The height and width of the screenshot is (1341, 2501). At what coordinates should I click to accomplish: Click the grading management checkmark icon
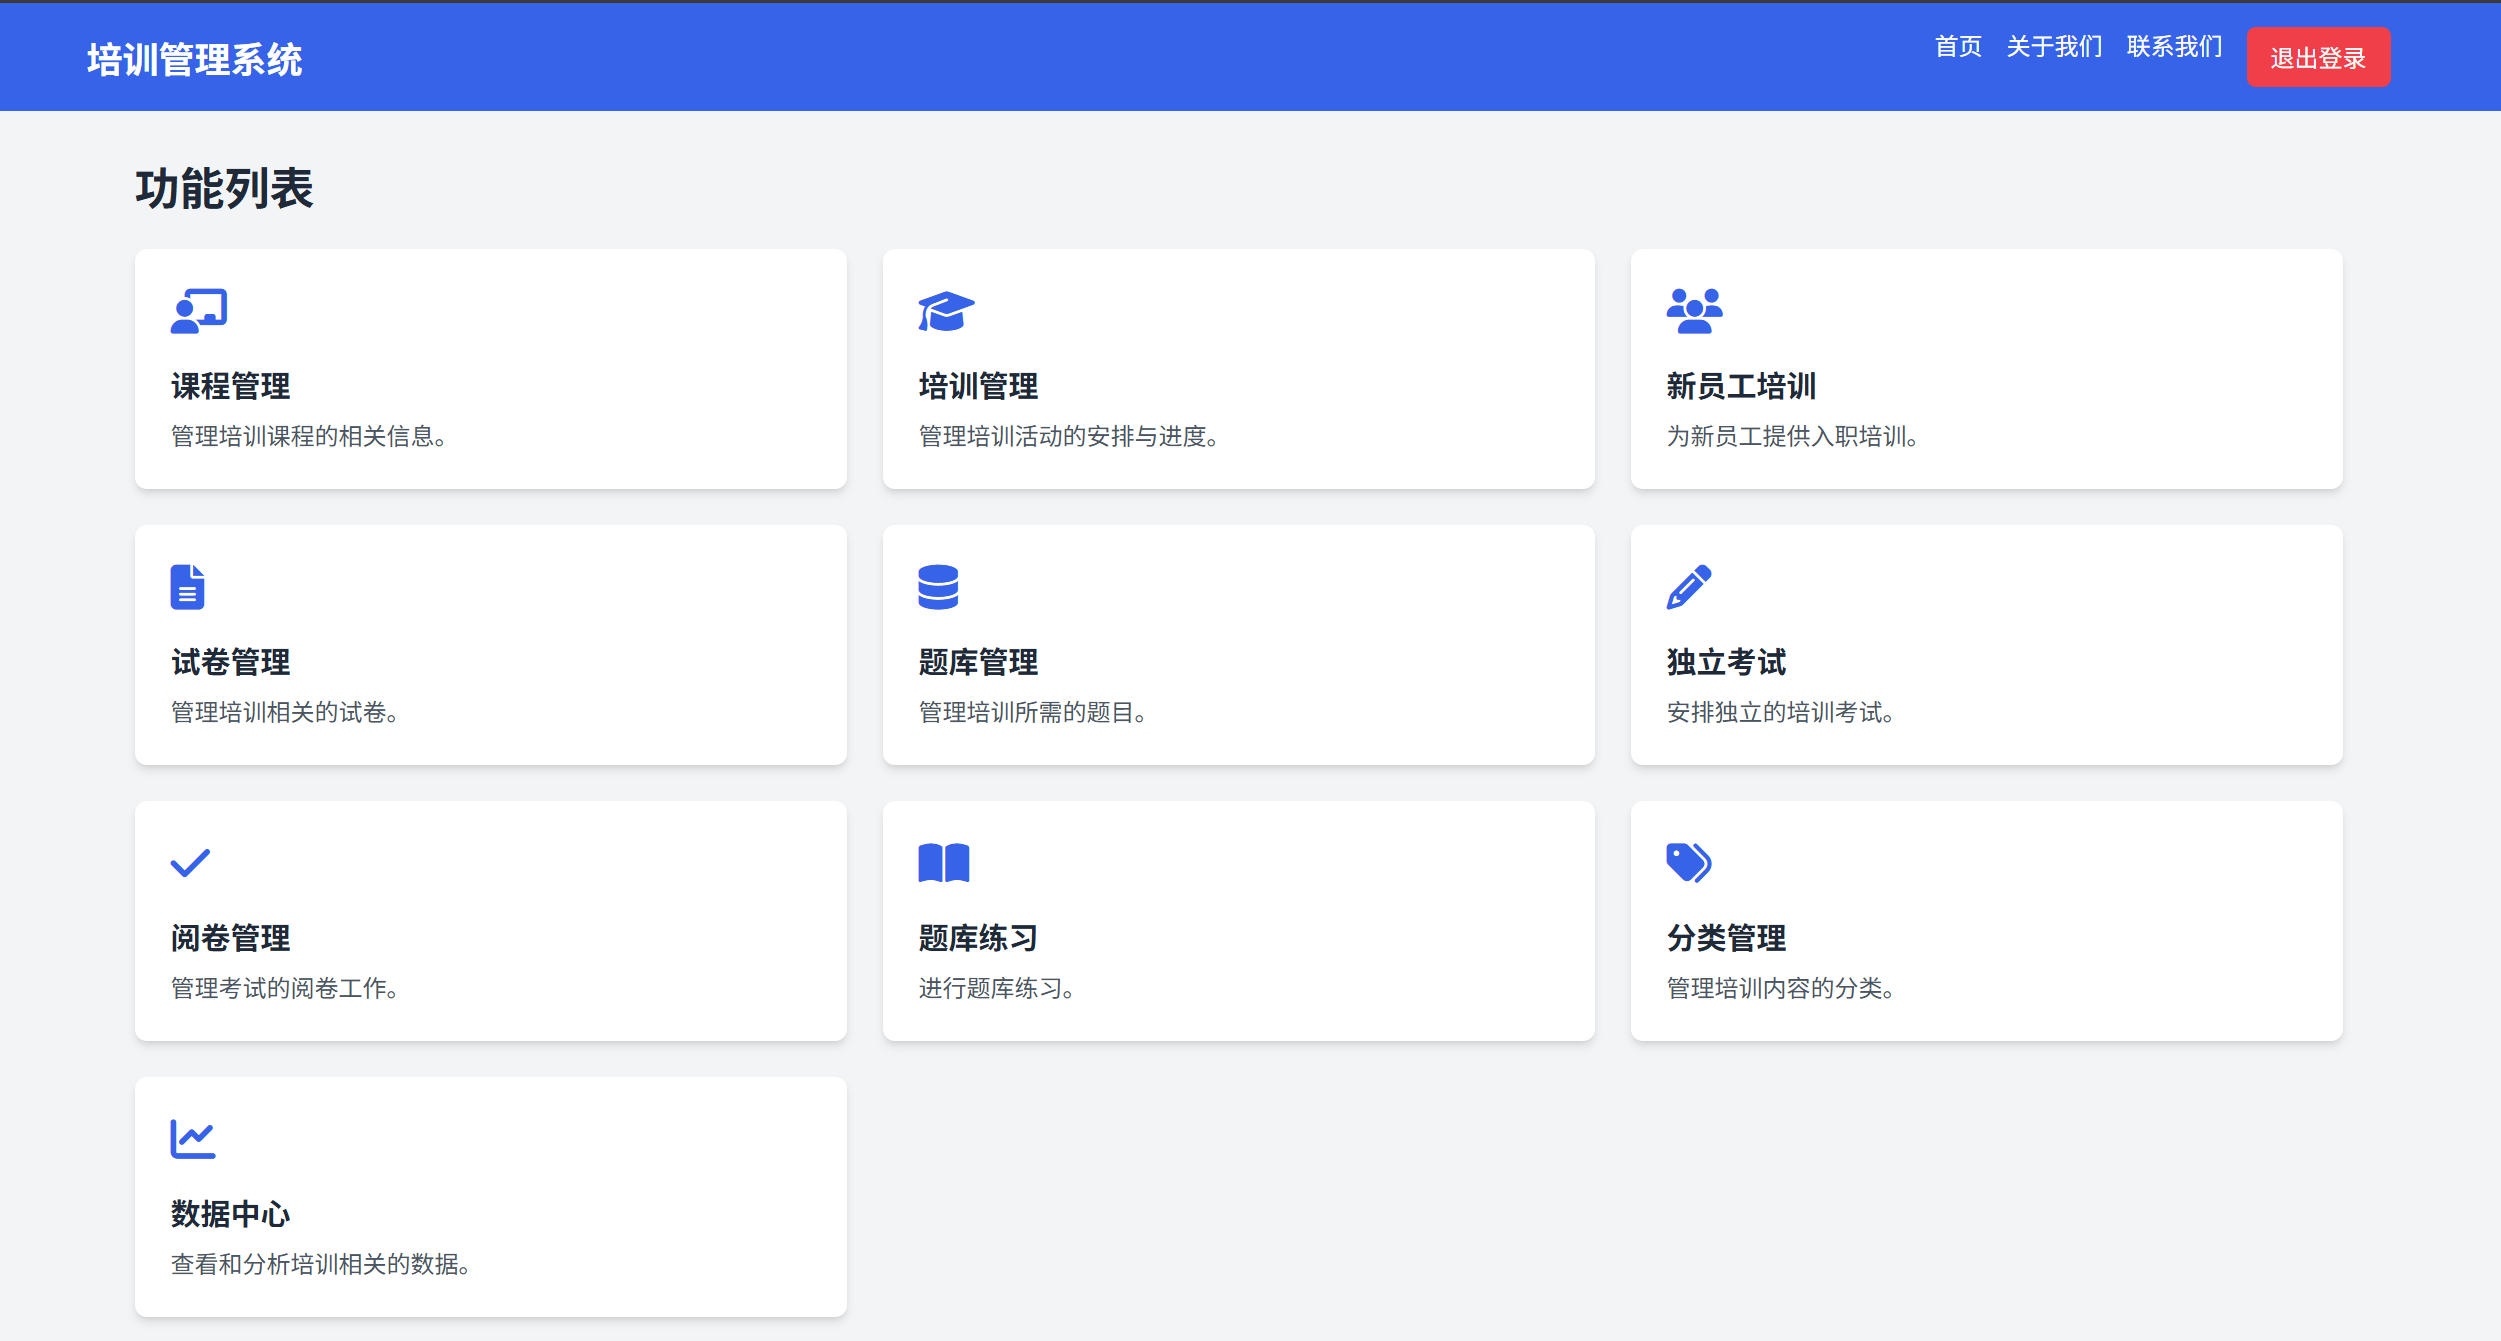pyautogui.click(x=190, y=862)
